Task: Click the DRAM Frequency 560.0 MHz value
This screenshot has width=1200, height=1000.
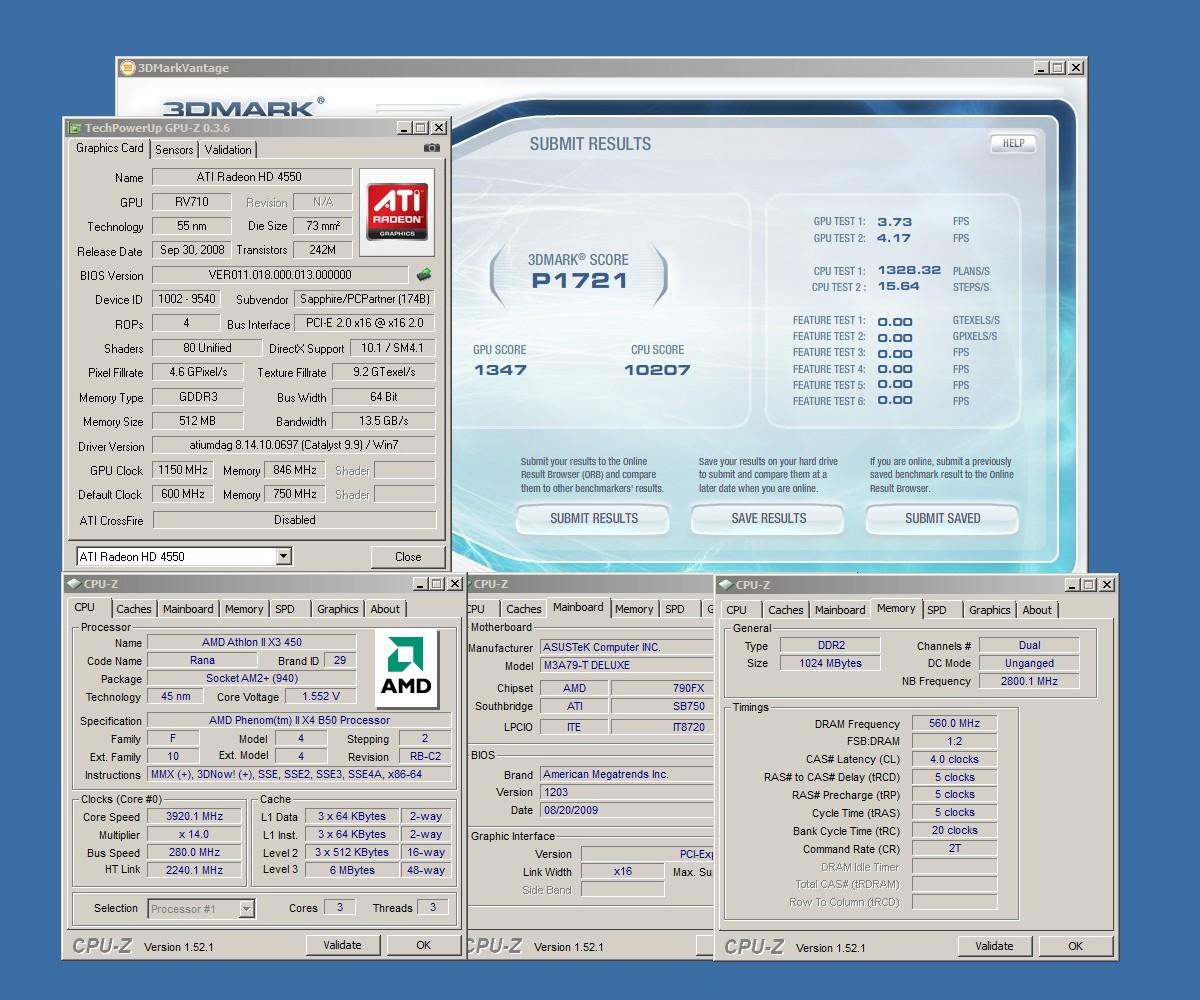Action: click(x=954, y=723)
